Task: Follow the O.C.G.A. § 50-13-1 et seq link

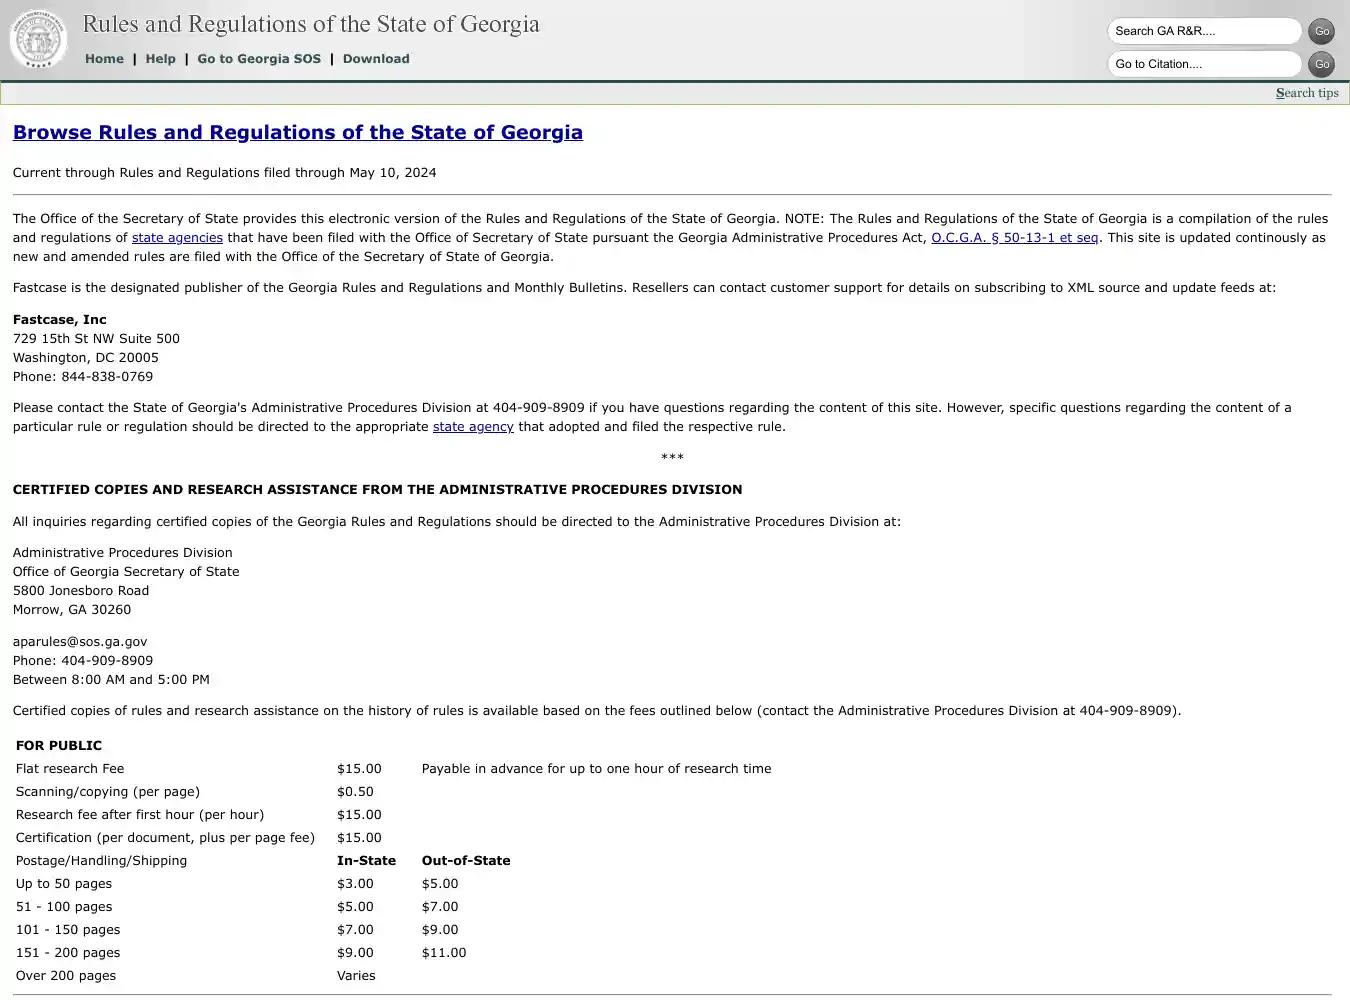Action: tap(1015, 238)
